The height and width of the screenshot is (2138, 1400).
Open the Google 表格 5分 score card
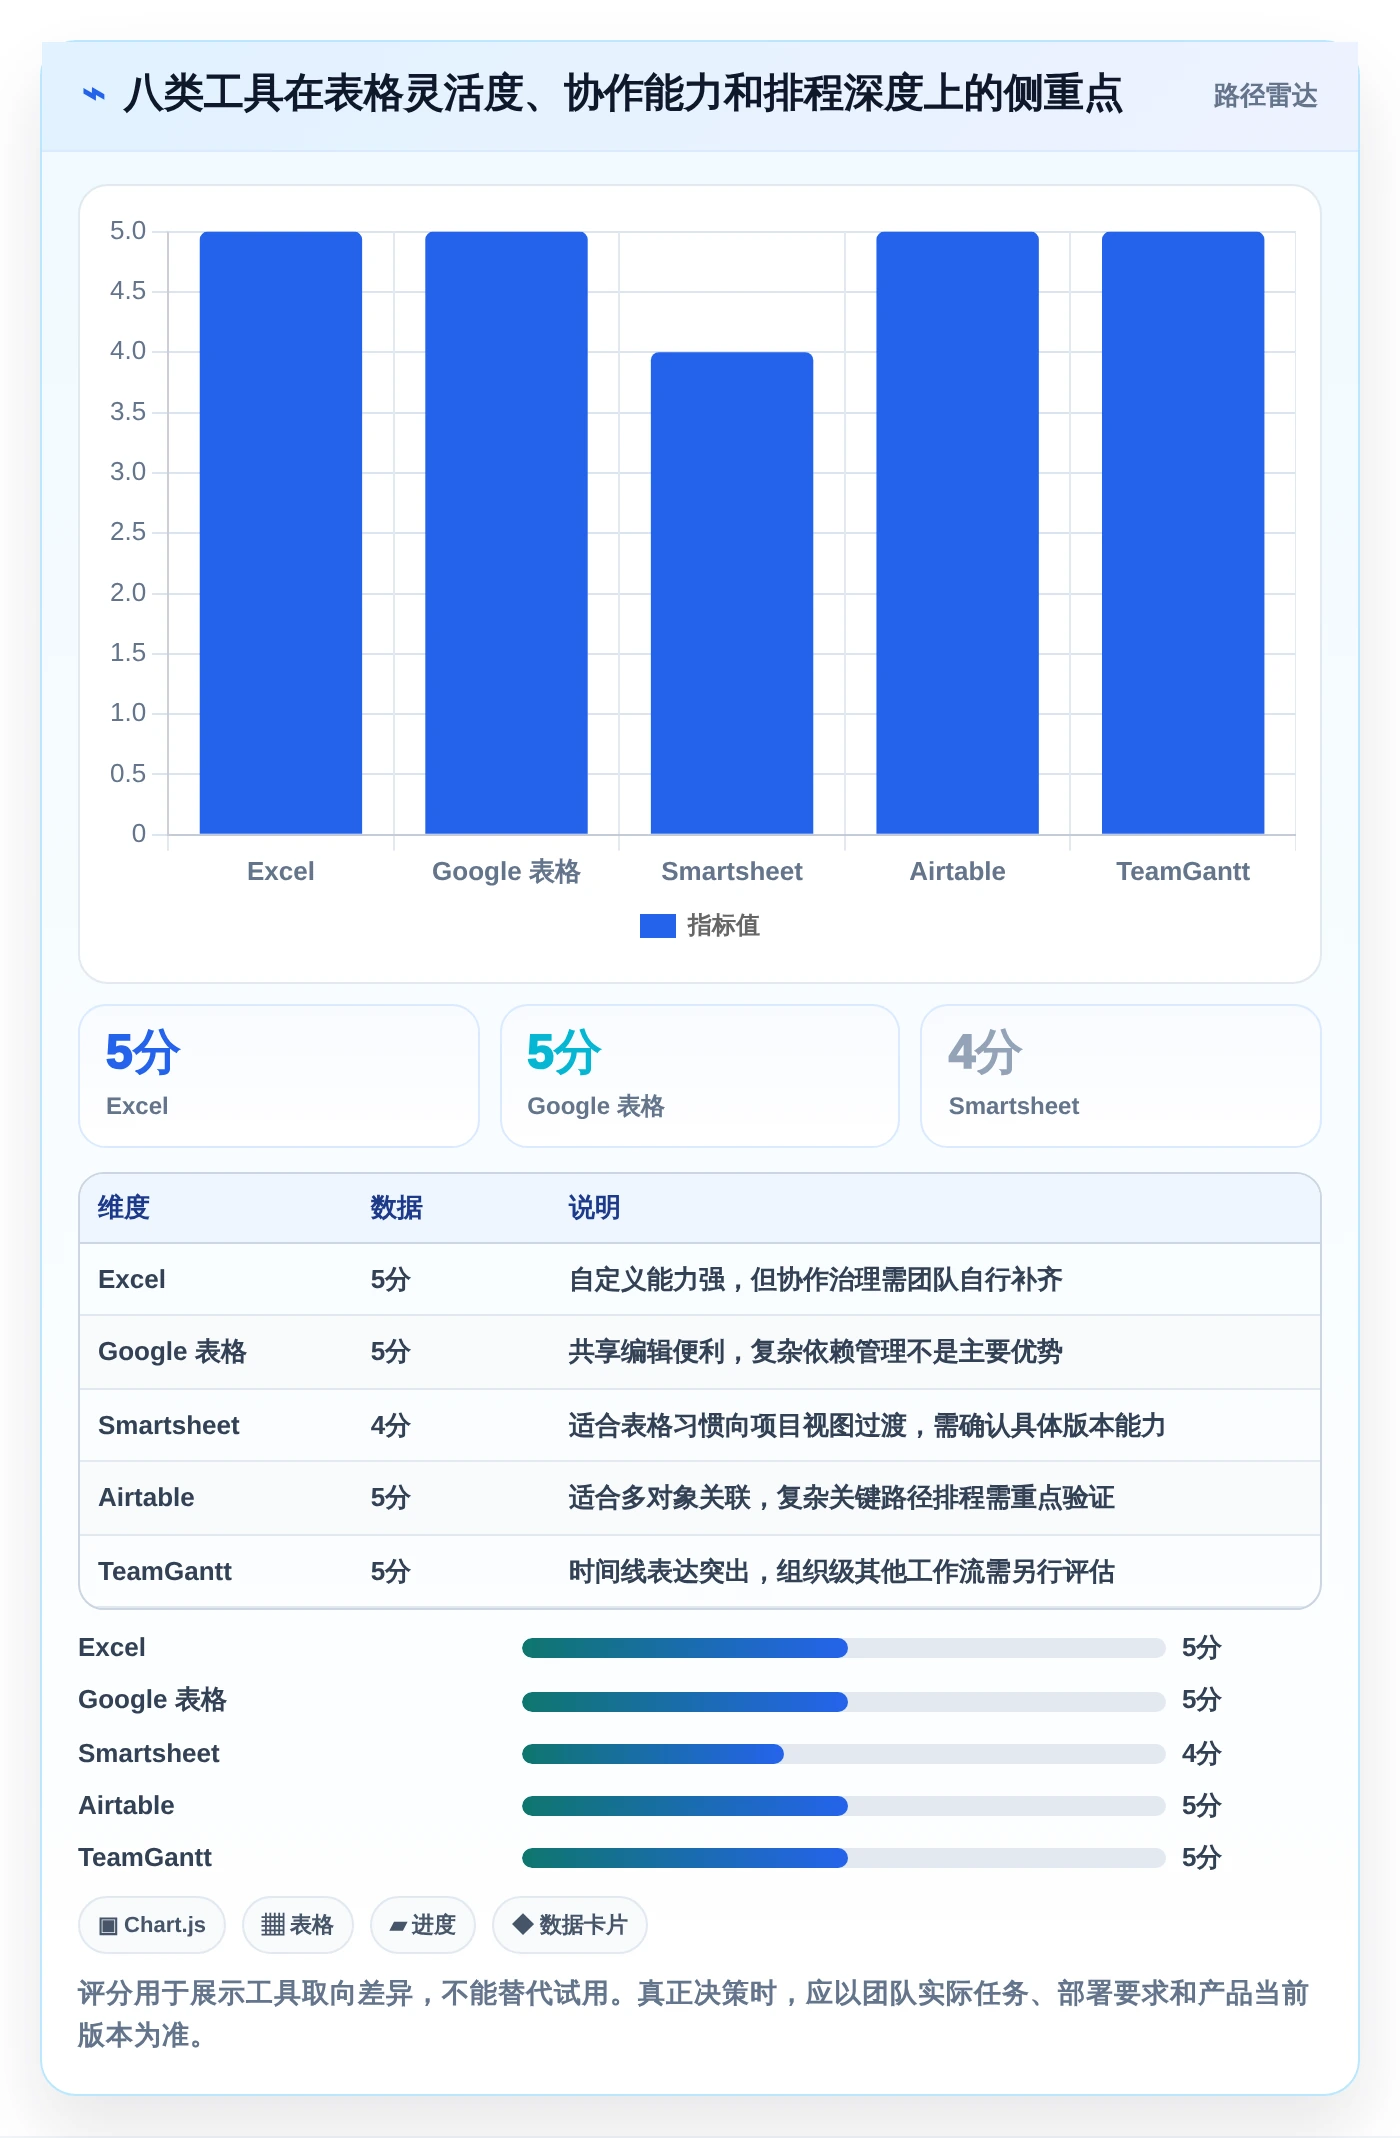tap(700, 1076)
